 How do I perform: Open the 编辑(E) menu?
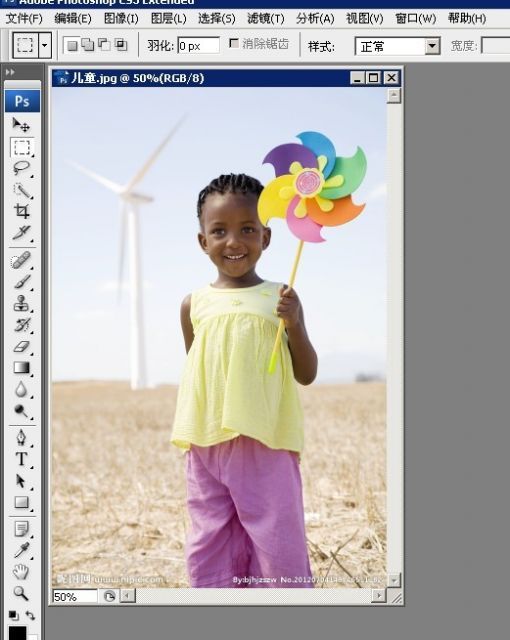(73, 18)
